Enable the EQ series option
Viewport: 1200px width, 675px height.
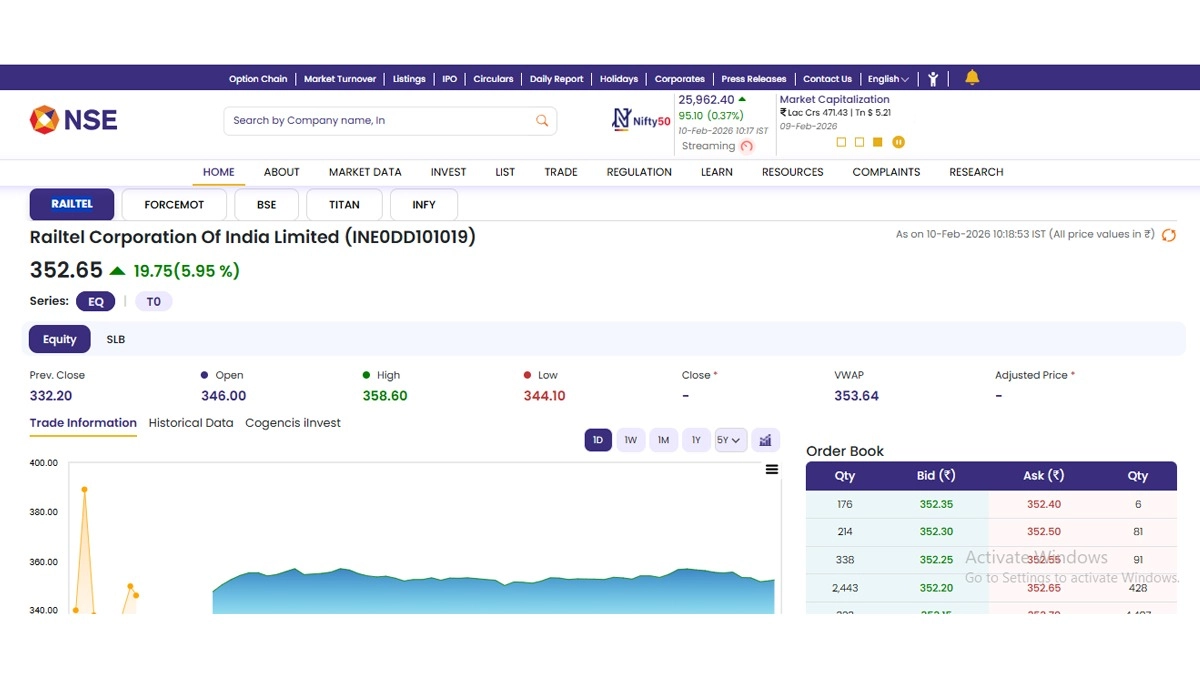tap(95, 301)
